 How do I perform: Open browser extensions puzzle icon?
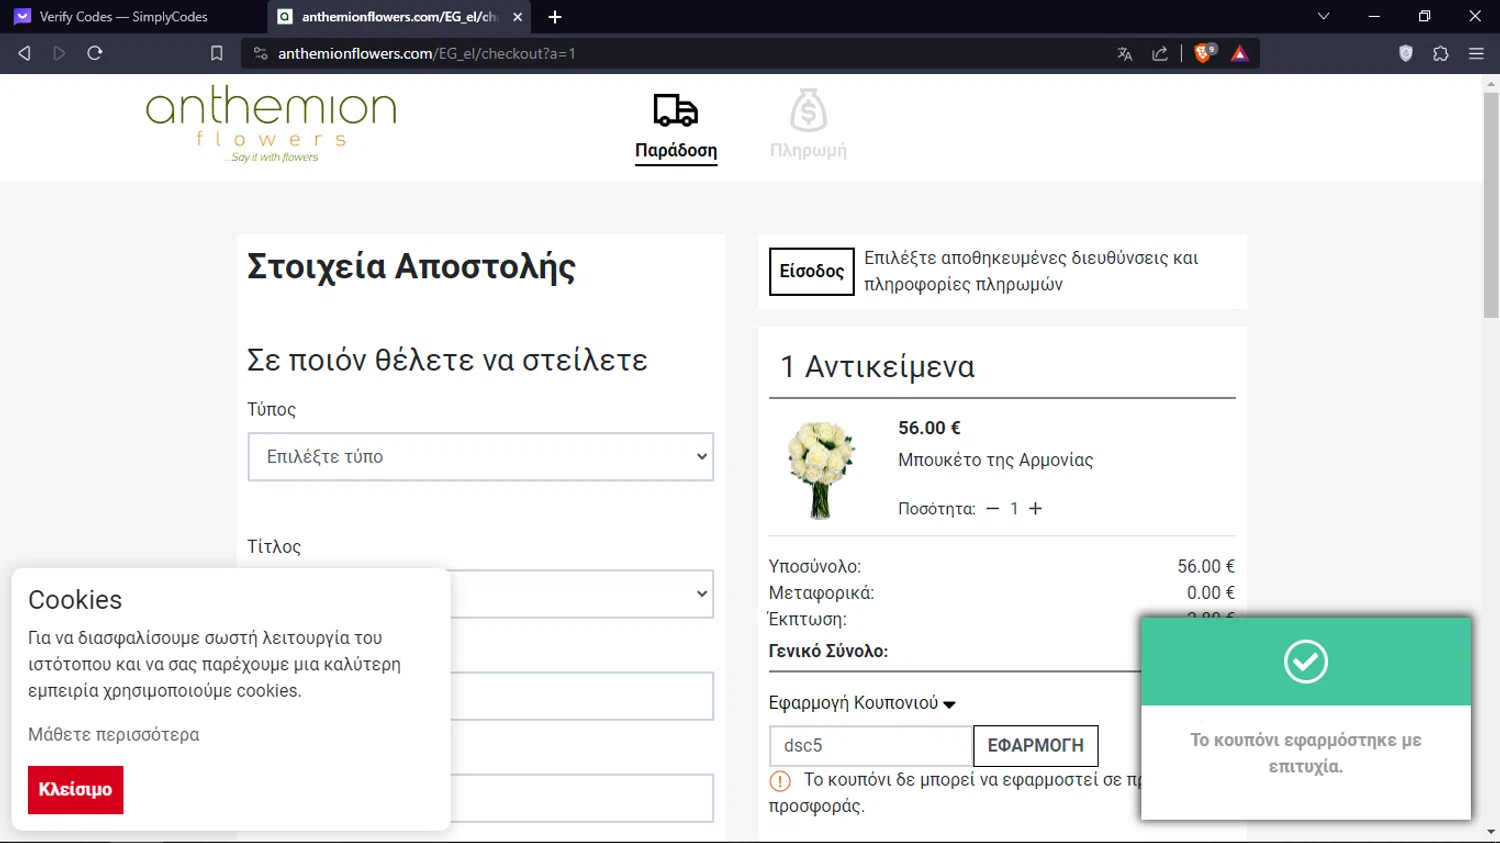1441,54
